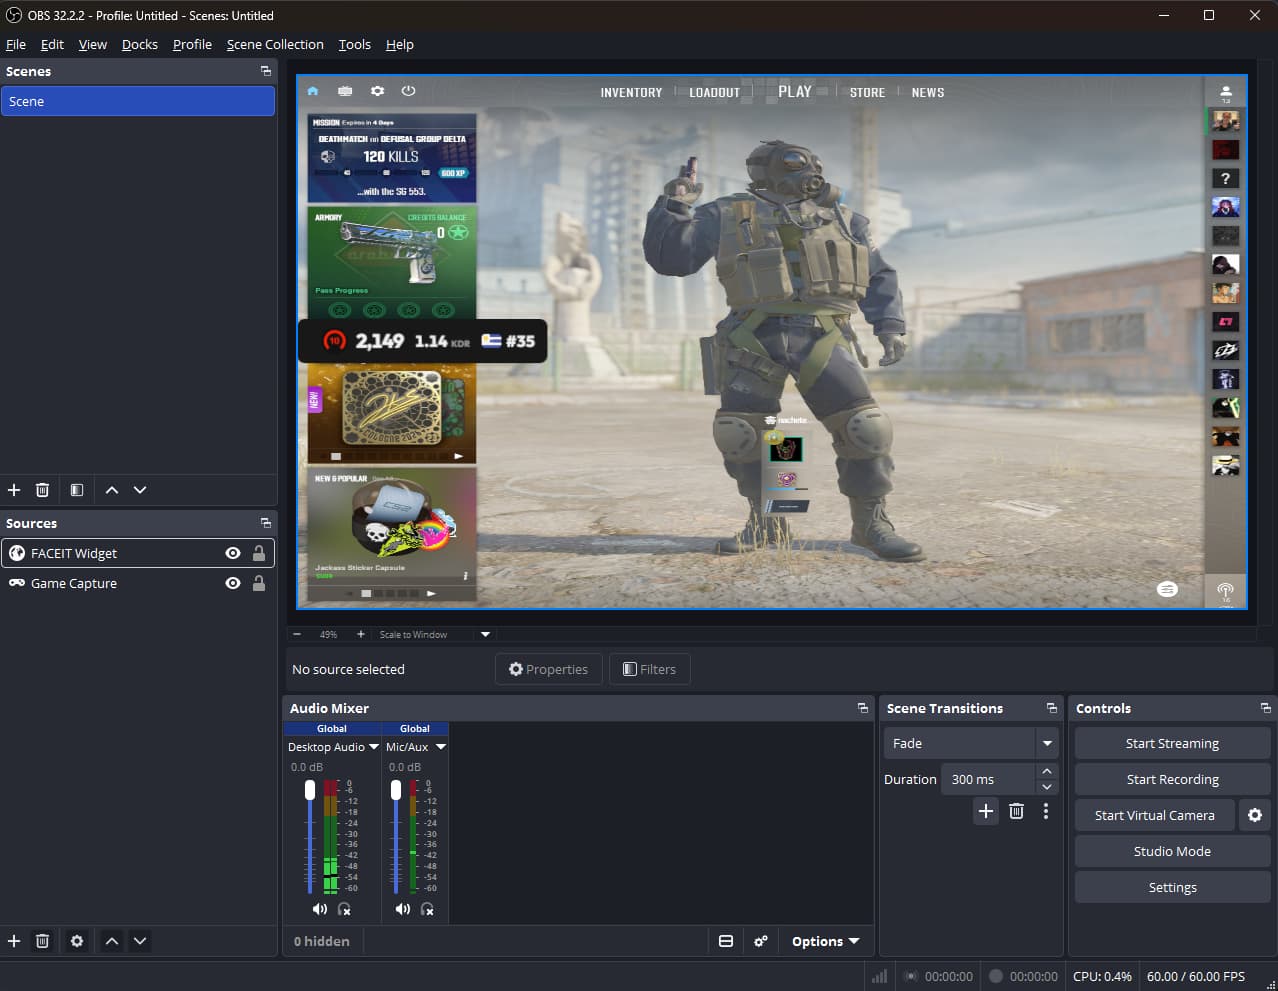Pop out the Audio Mixer dock

(x=863, y=708)
